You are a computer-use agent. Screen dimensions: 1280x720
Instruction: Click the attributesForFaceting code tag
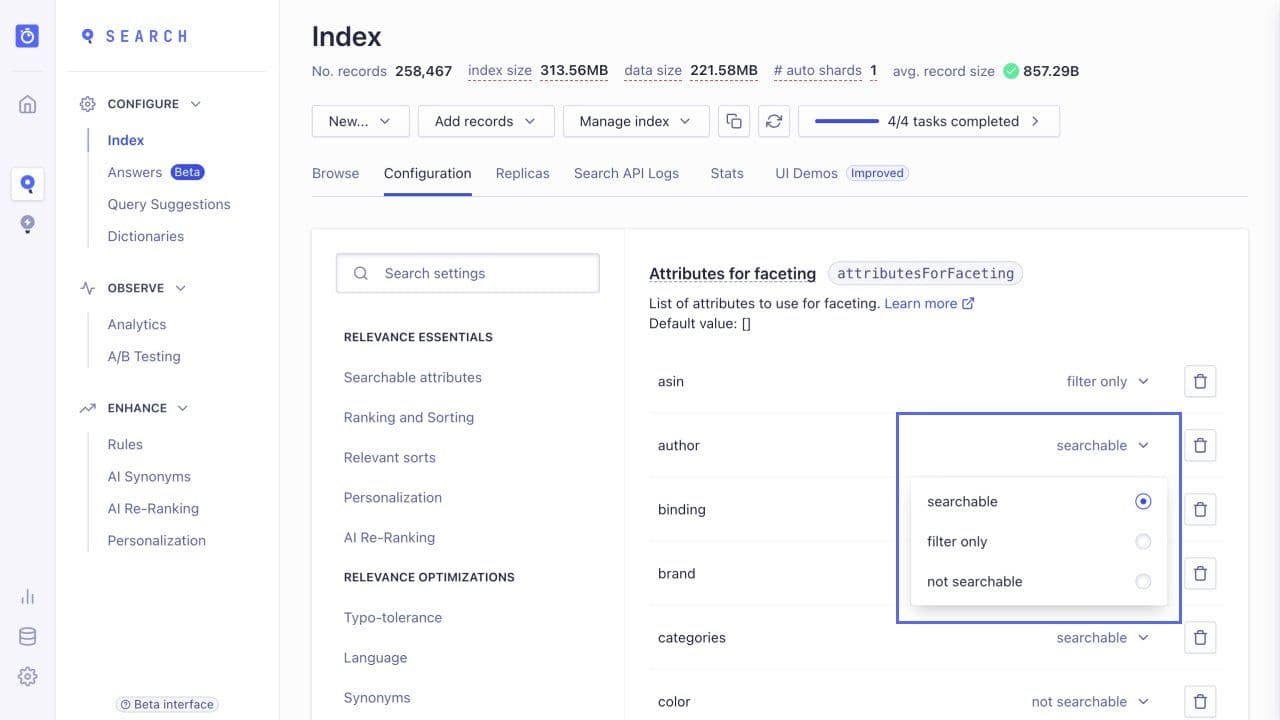926,273
